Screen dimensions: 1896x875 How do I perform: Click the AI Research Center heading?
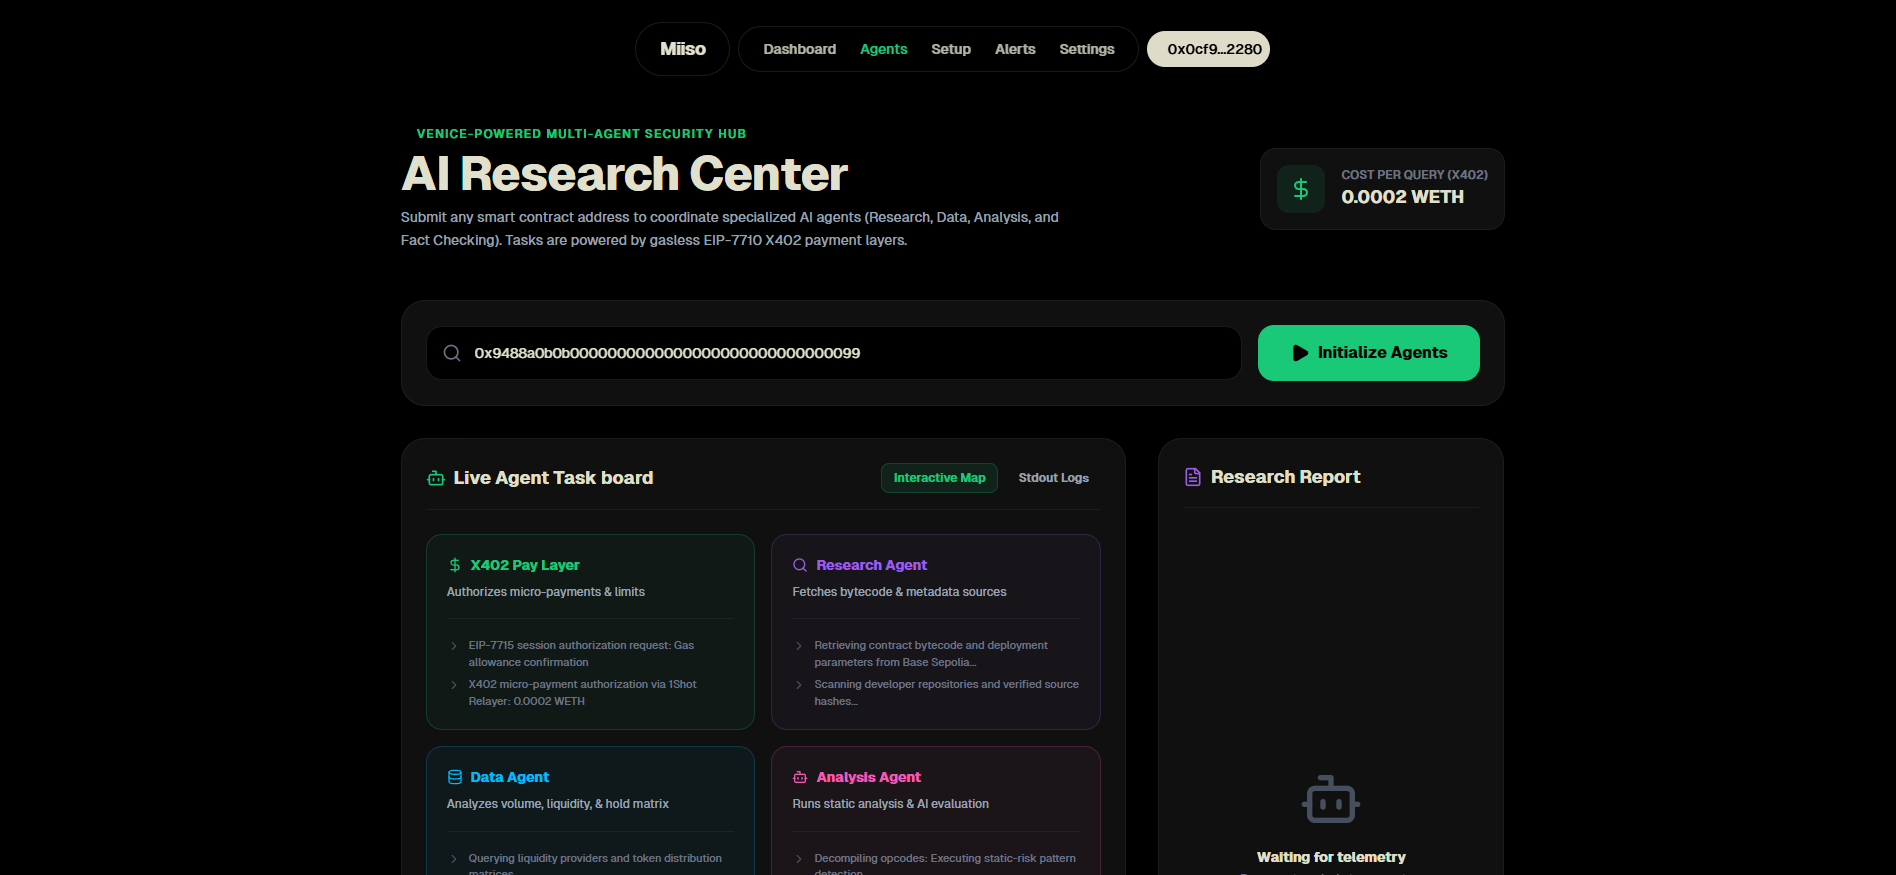coord(625,174)
